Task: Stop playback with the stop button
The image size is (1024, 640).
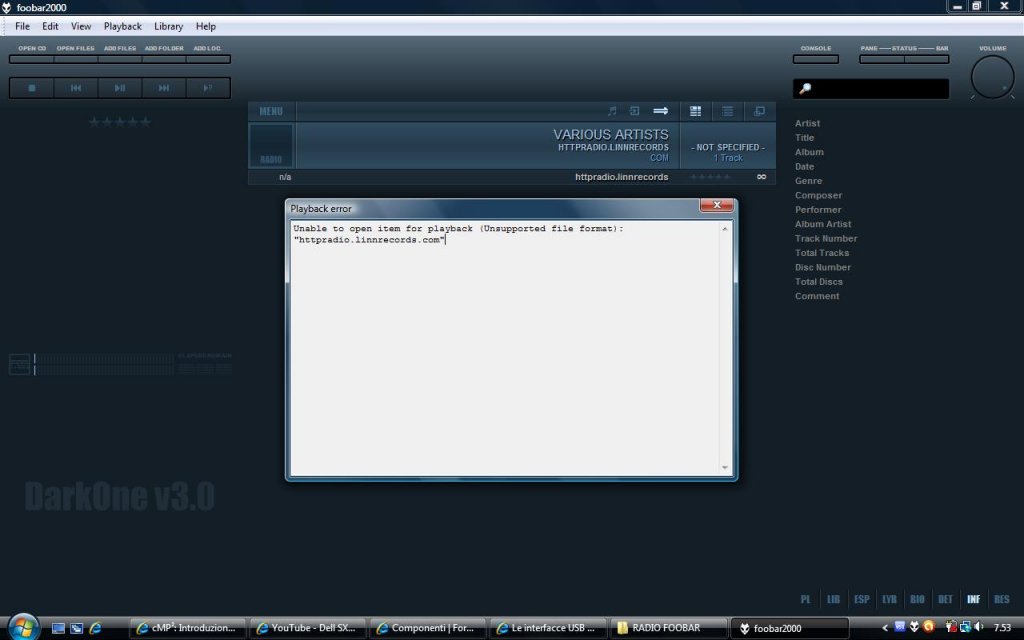Action: click(x=31, y=88)
